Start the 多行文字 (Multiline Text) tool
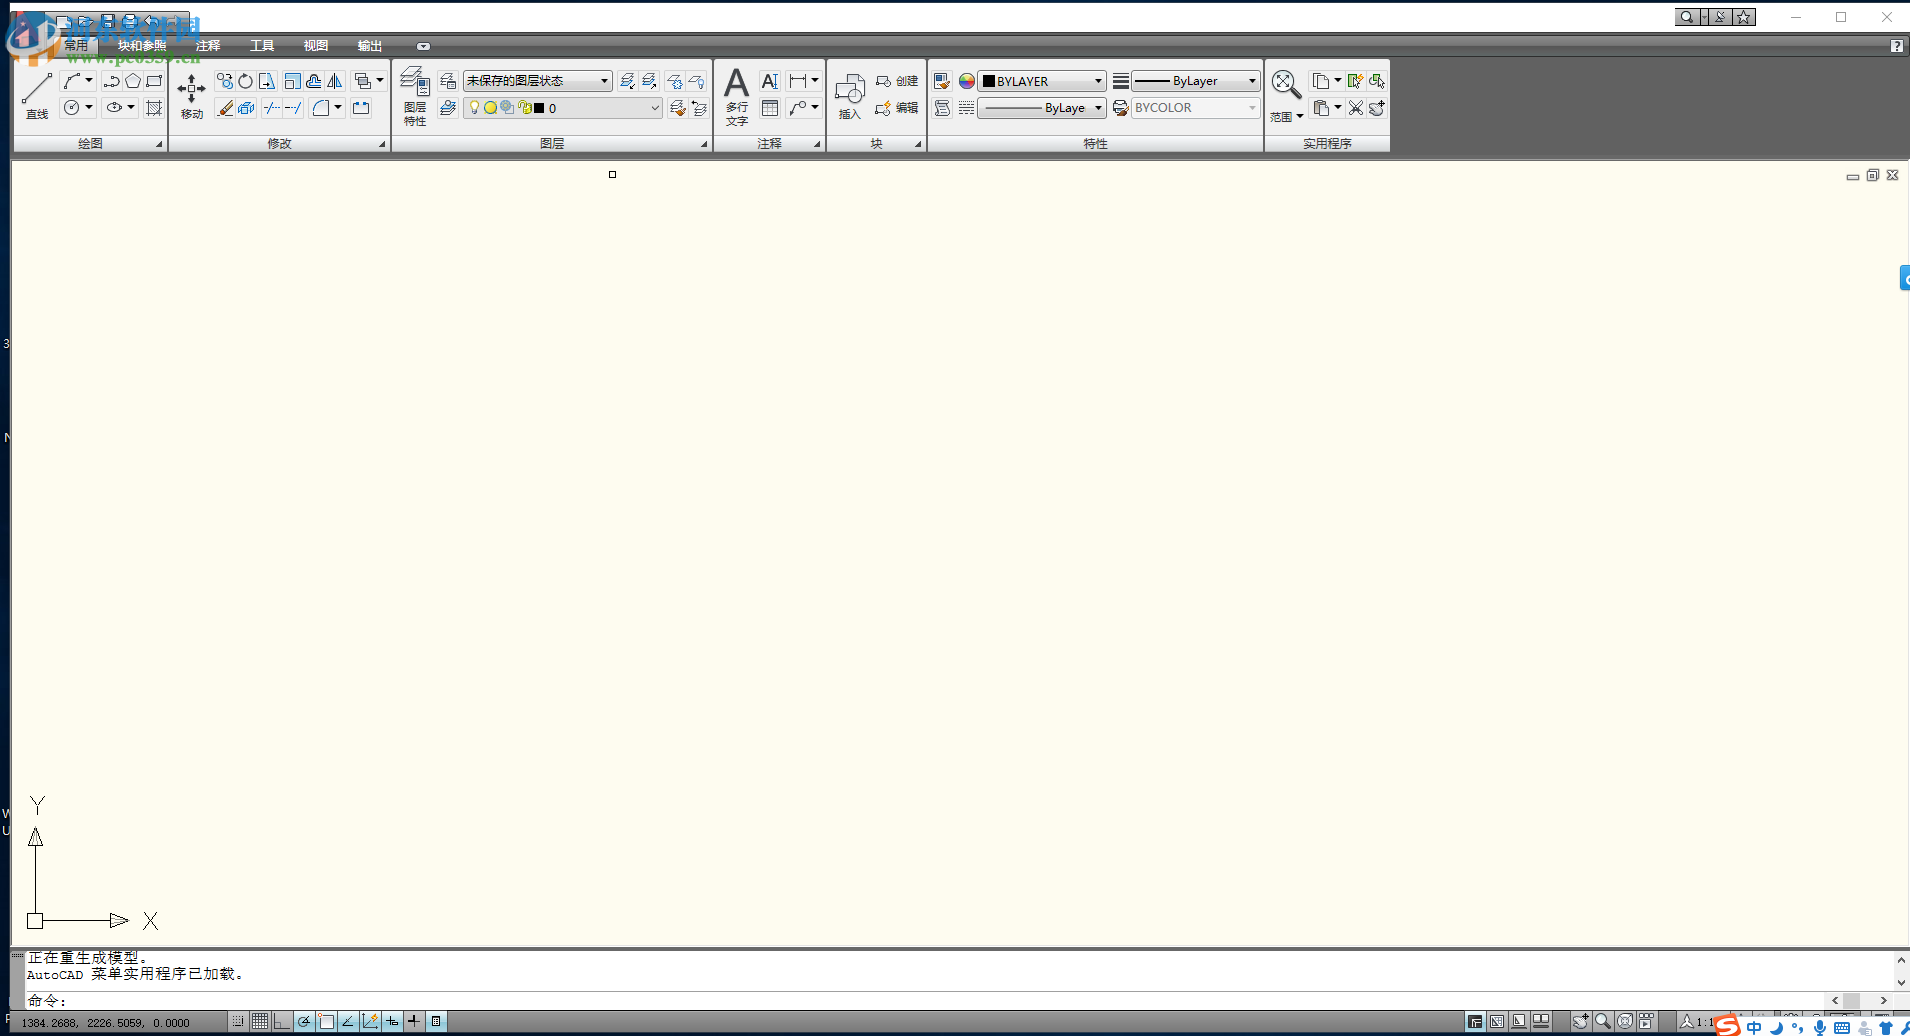The image size is (1910, 1036). [736, 95]
